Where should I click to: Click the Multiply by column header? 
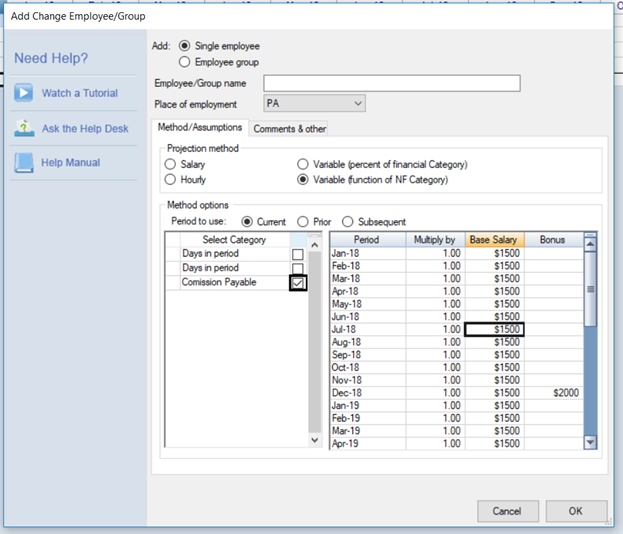[x=435, y=240]
